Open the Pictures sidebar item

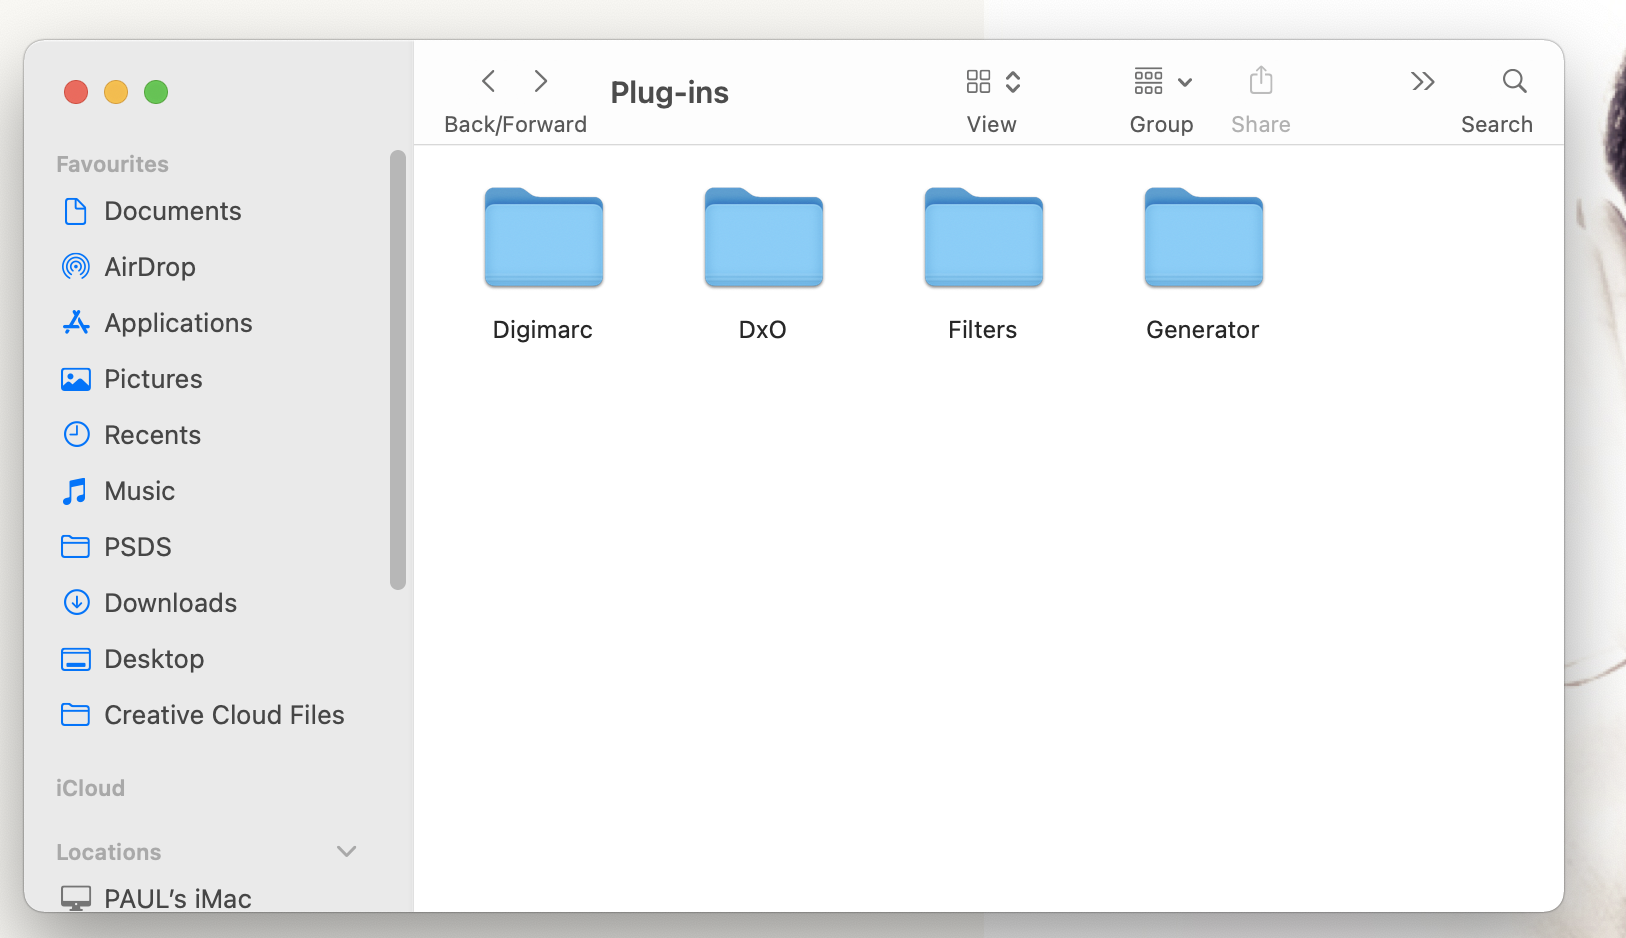(153, 379)
